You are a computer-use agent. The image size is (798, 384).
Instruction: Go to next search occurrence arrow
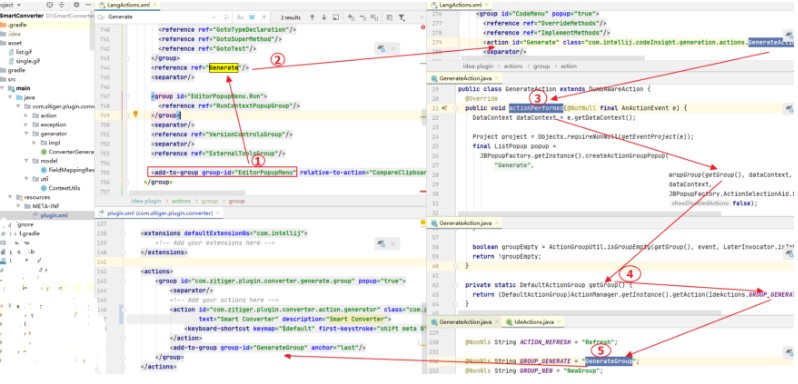[x=324, y=17]
